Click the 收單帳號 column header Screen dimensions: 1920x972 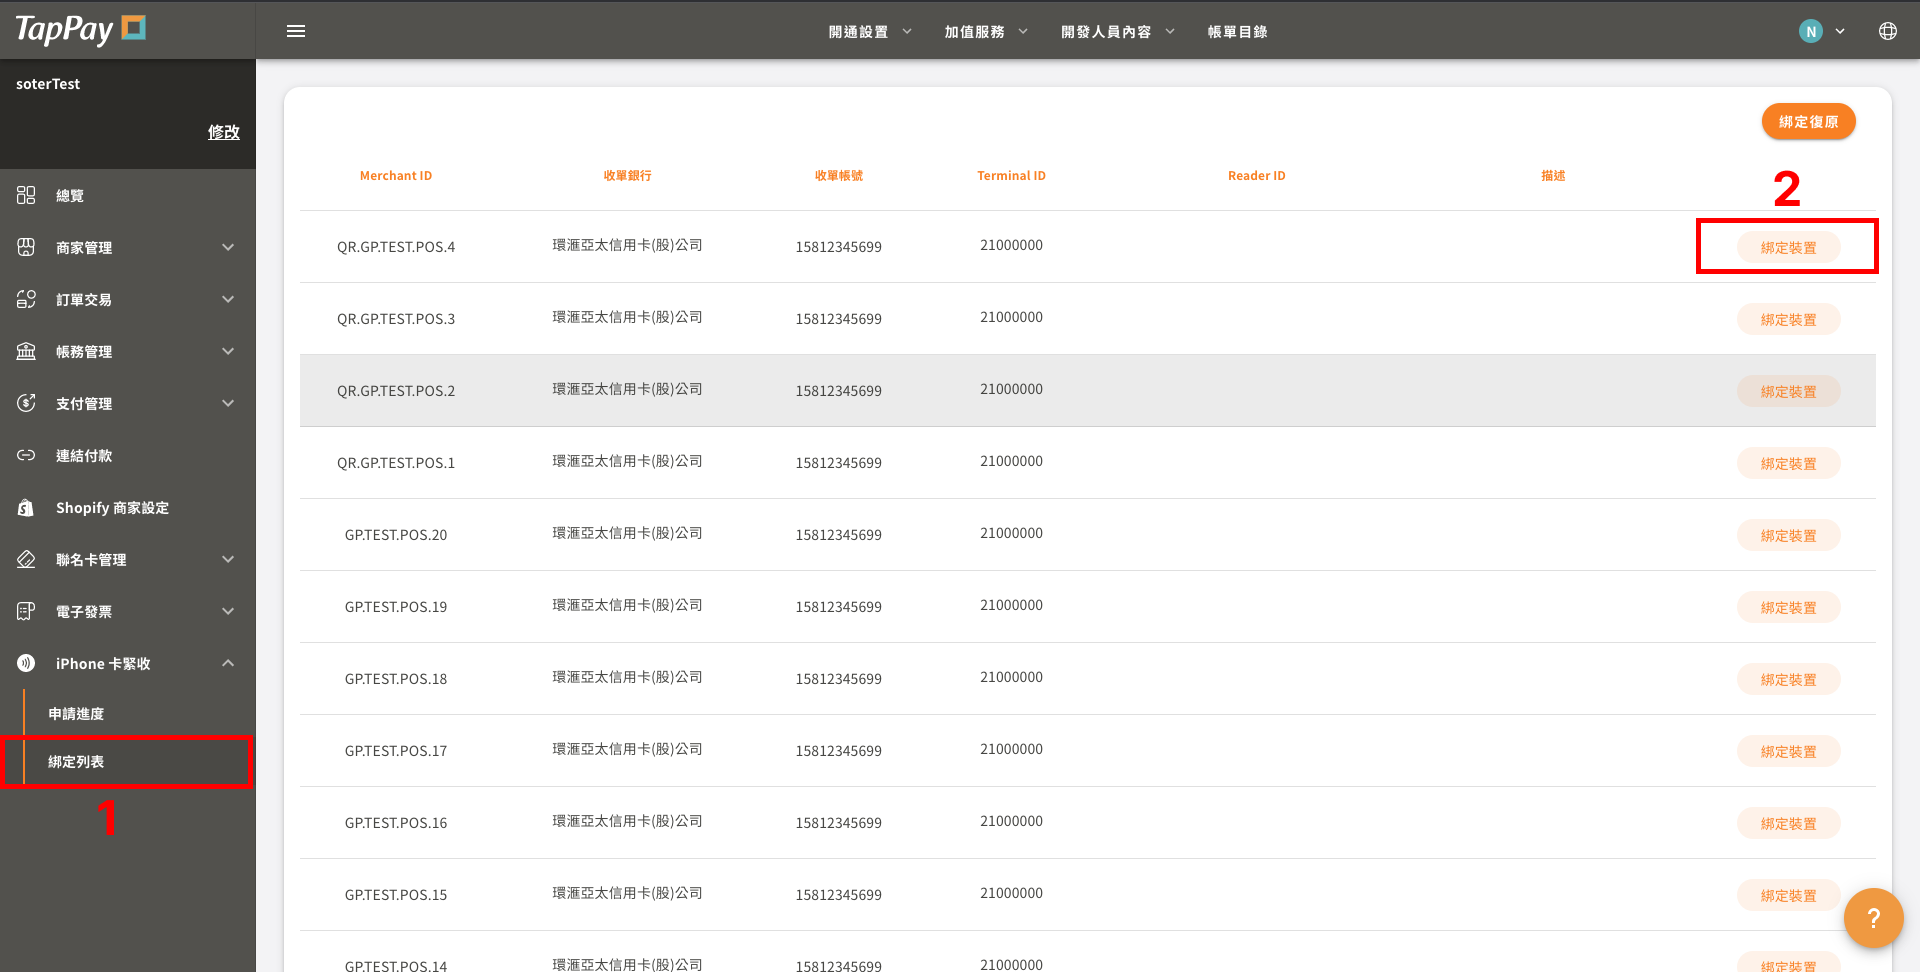pos(838,175)
